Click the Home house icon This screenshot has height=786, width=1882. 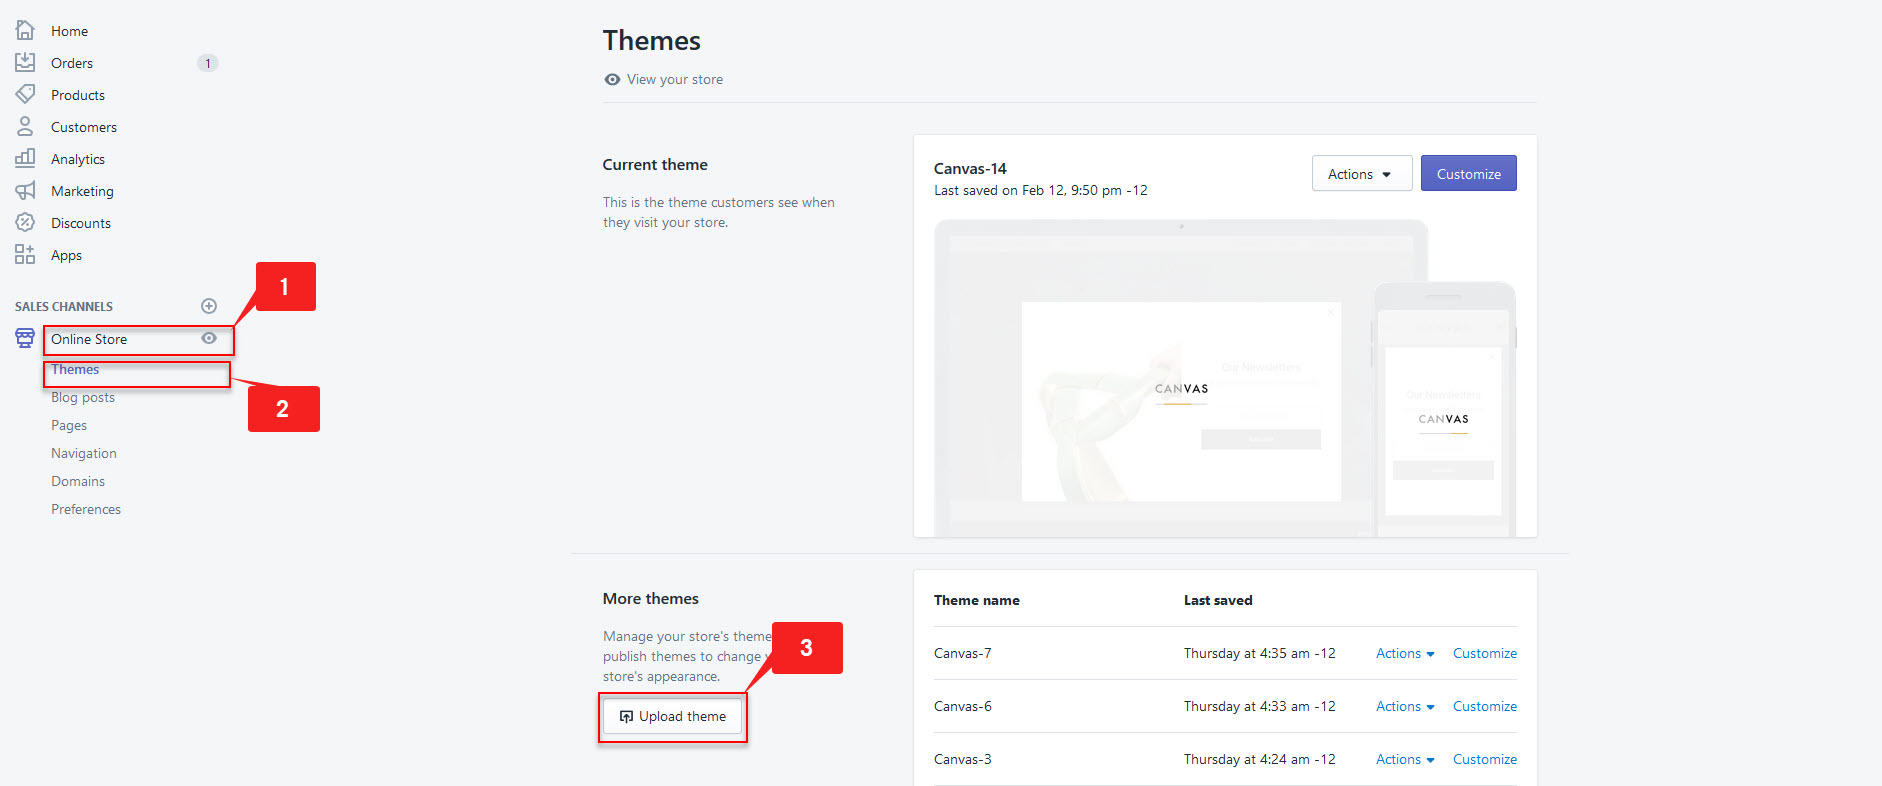click(x=25, y=30)
